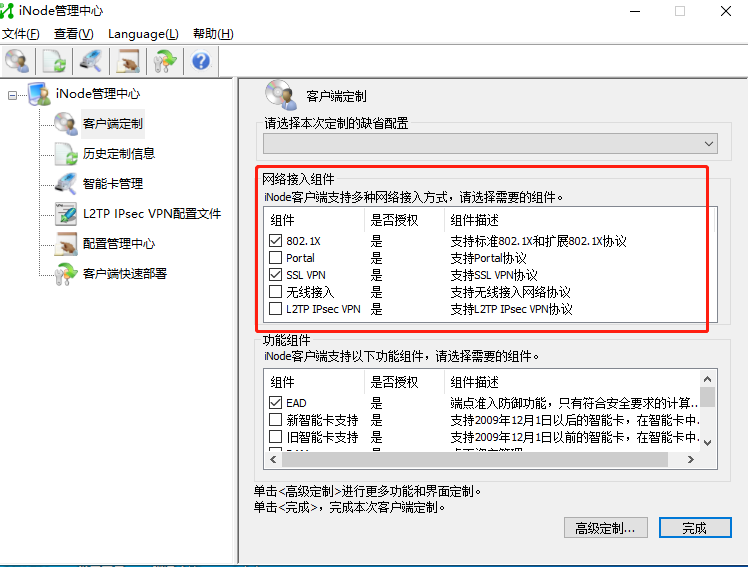Screen dimensions: 748x567
Task: Select 配置管理中心 in the tree
Action: 119,244
